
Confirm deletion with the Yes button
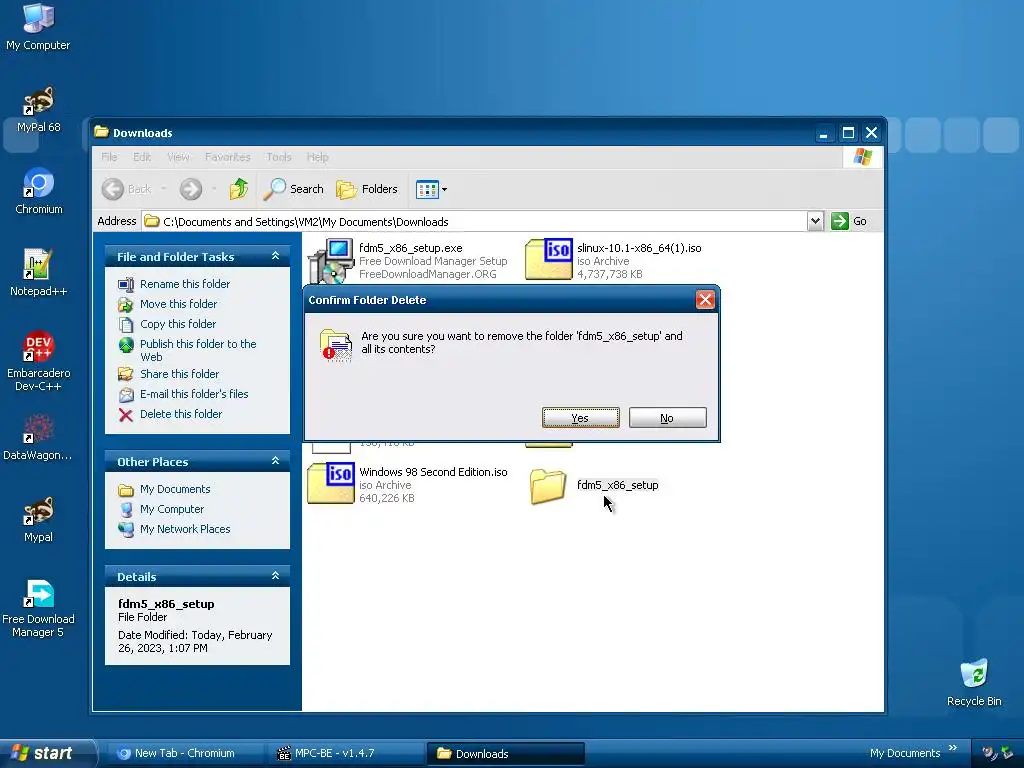580,418
